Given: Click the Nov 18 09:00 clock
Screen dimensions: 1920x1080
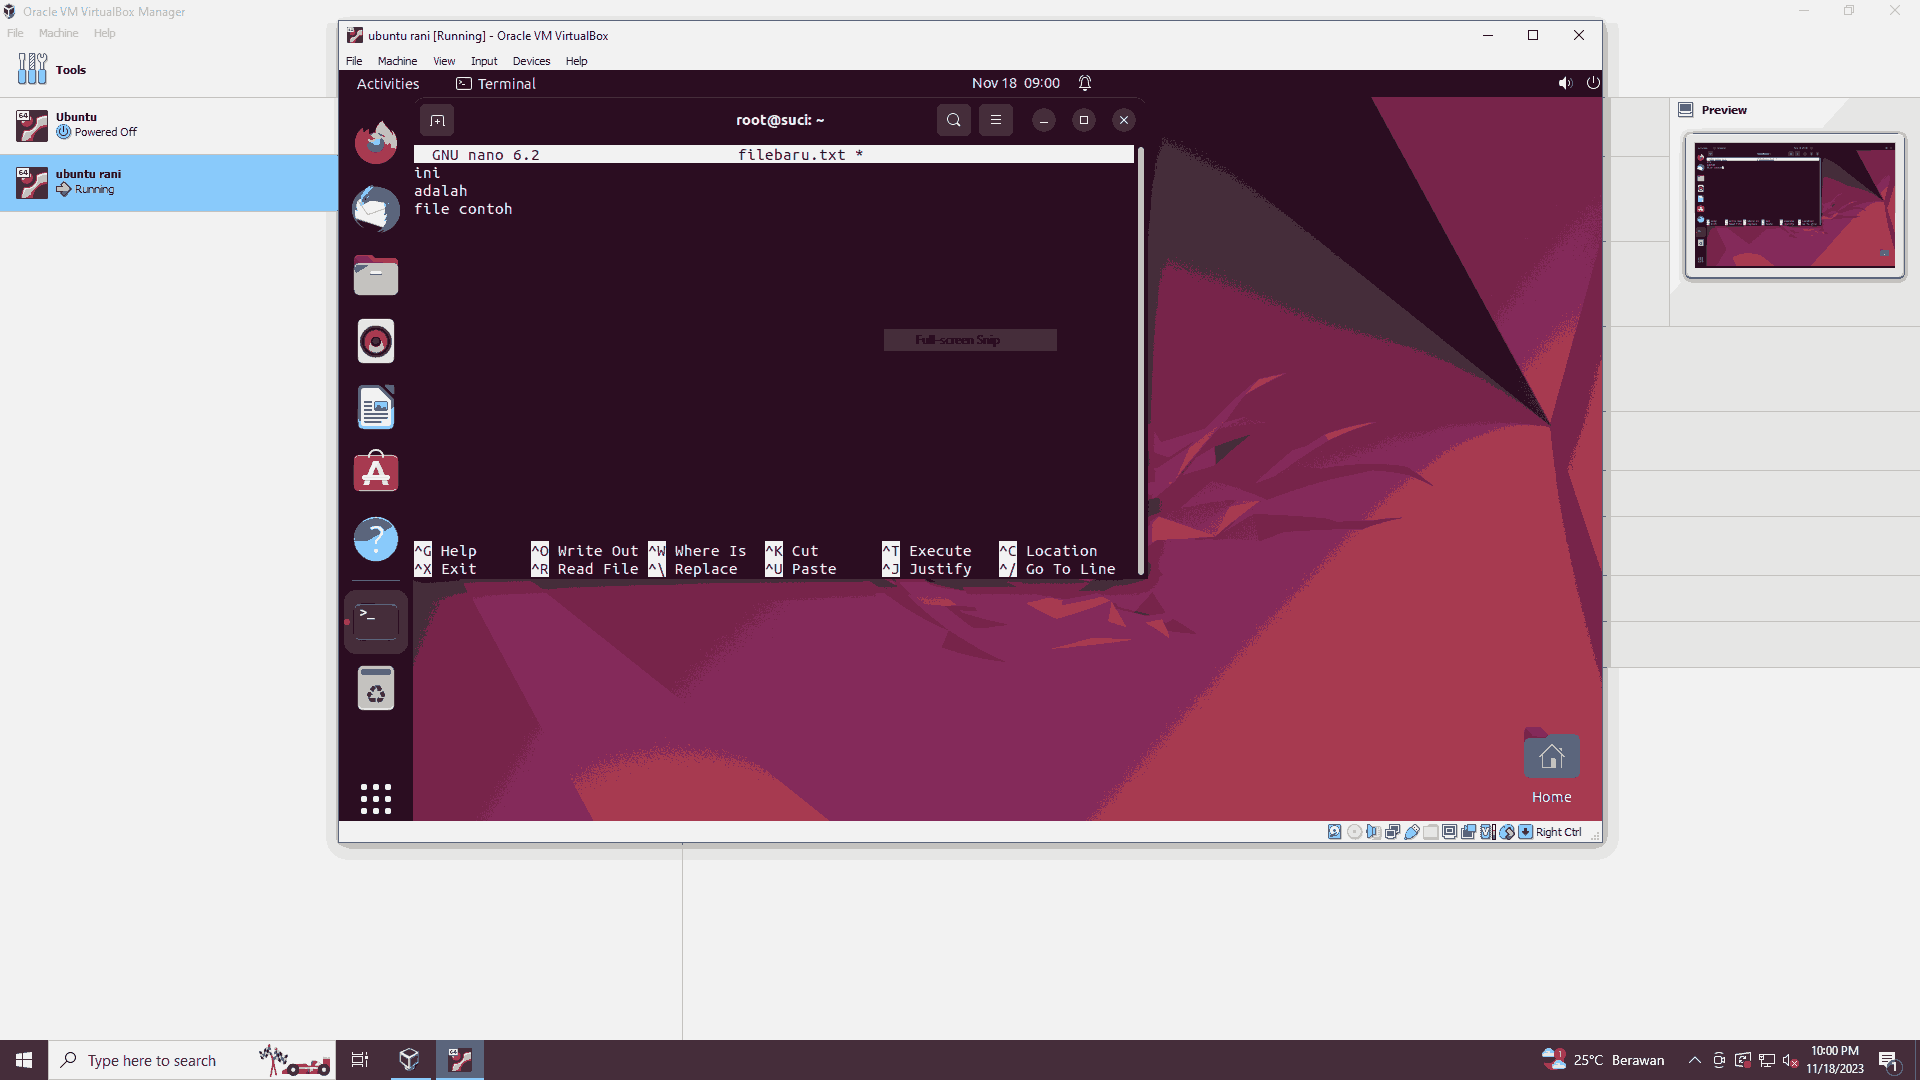Looking at the screenshot, I should (x=1015, y=83).
